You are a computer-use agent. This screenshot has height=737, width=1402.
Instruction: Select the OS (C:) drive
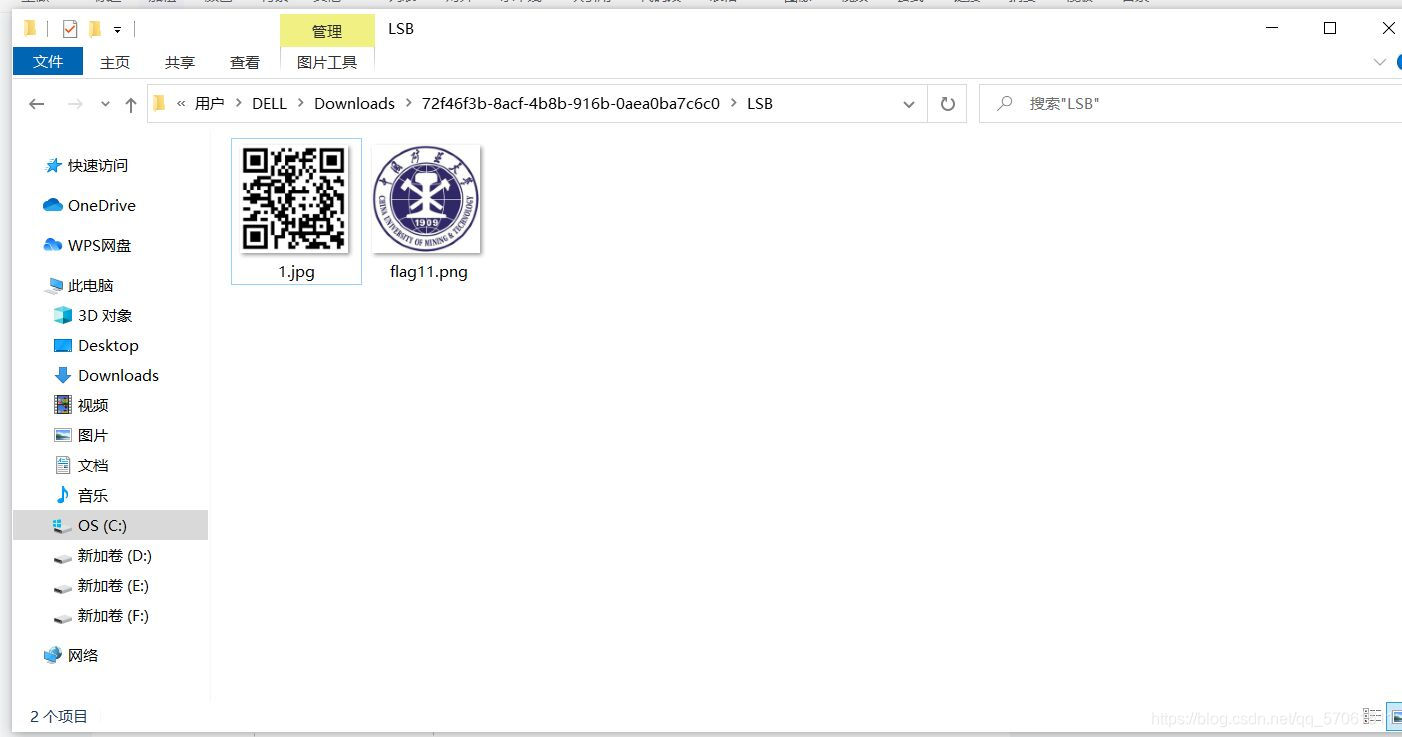110,525
